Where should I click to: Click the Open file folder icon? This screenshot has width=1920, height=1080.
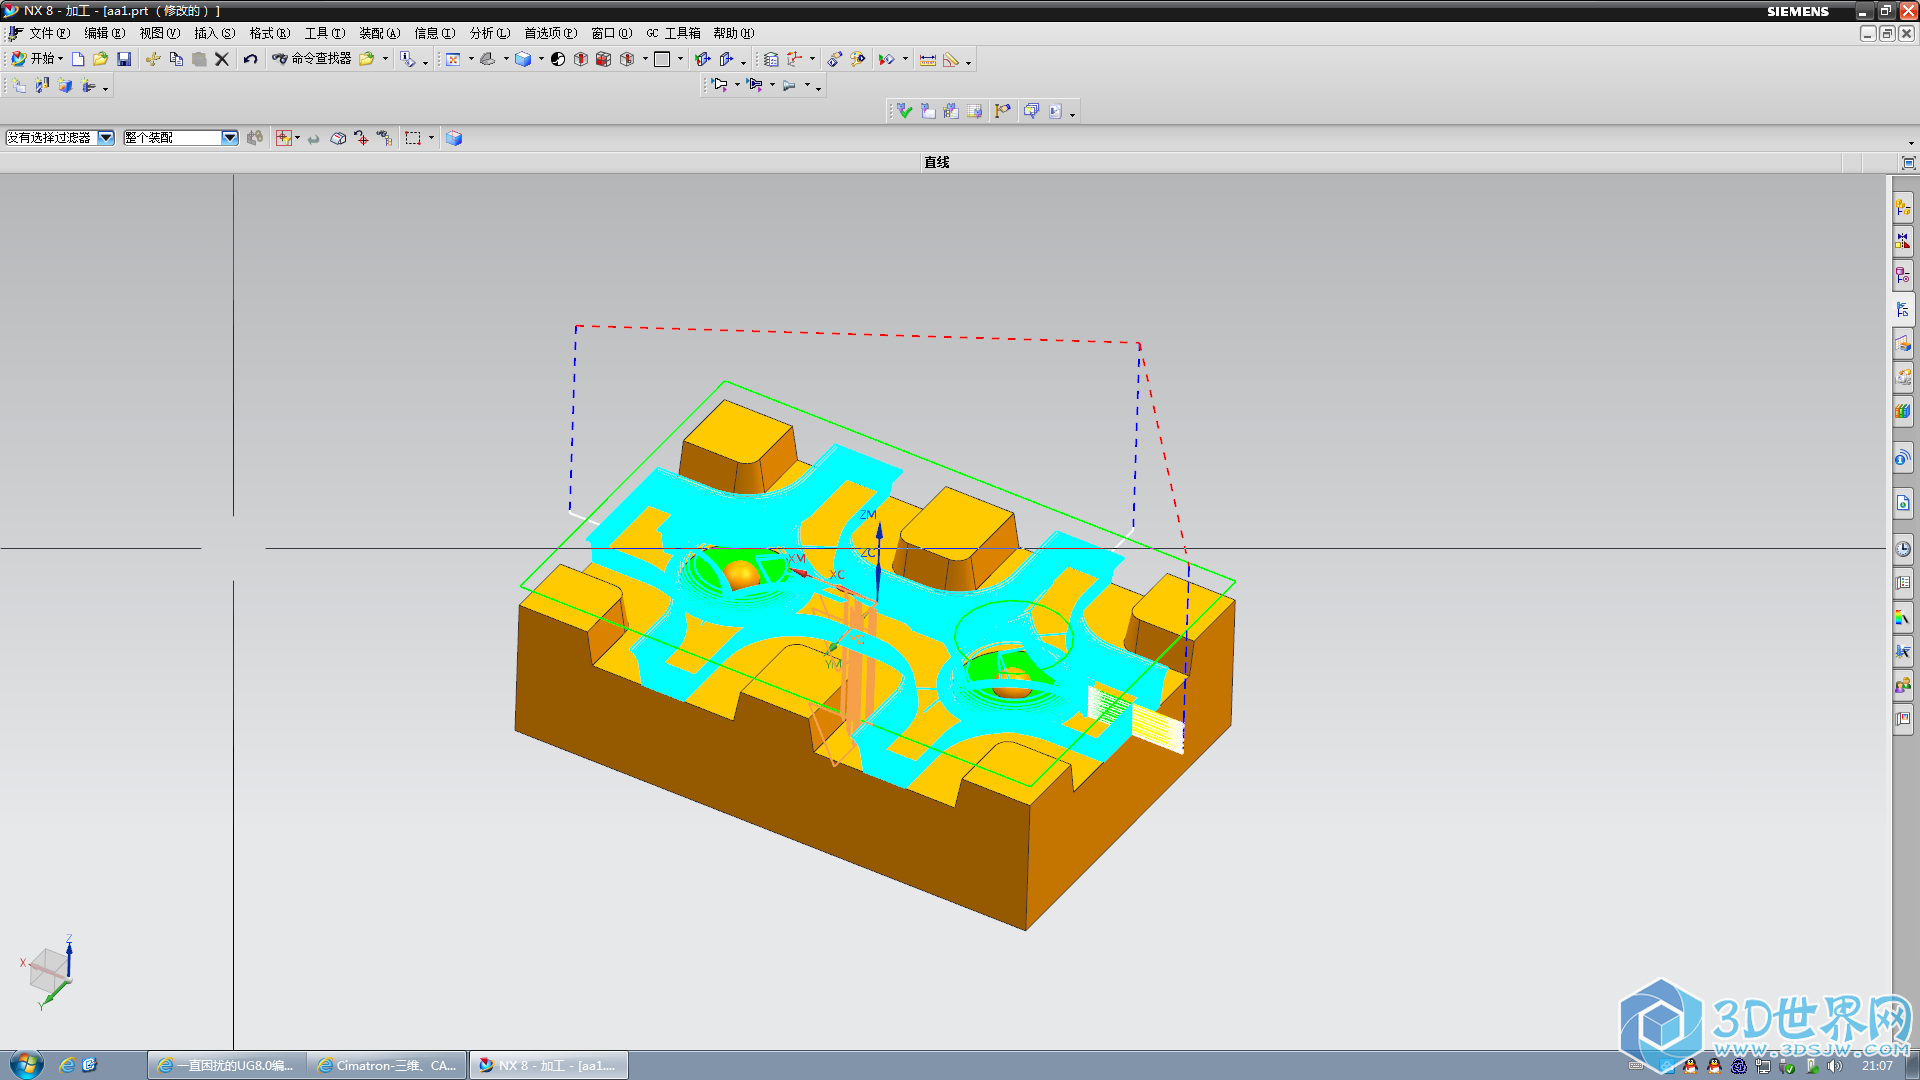click(100, 59)
